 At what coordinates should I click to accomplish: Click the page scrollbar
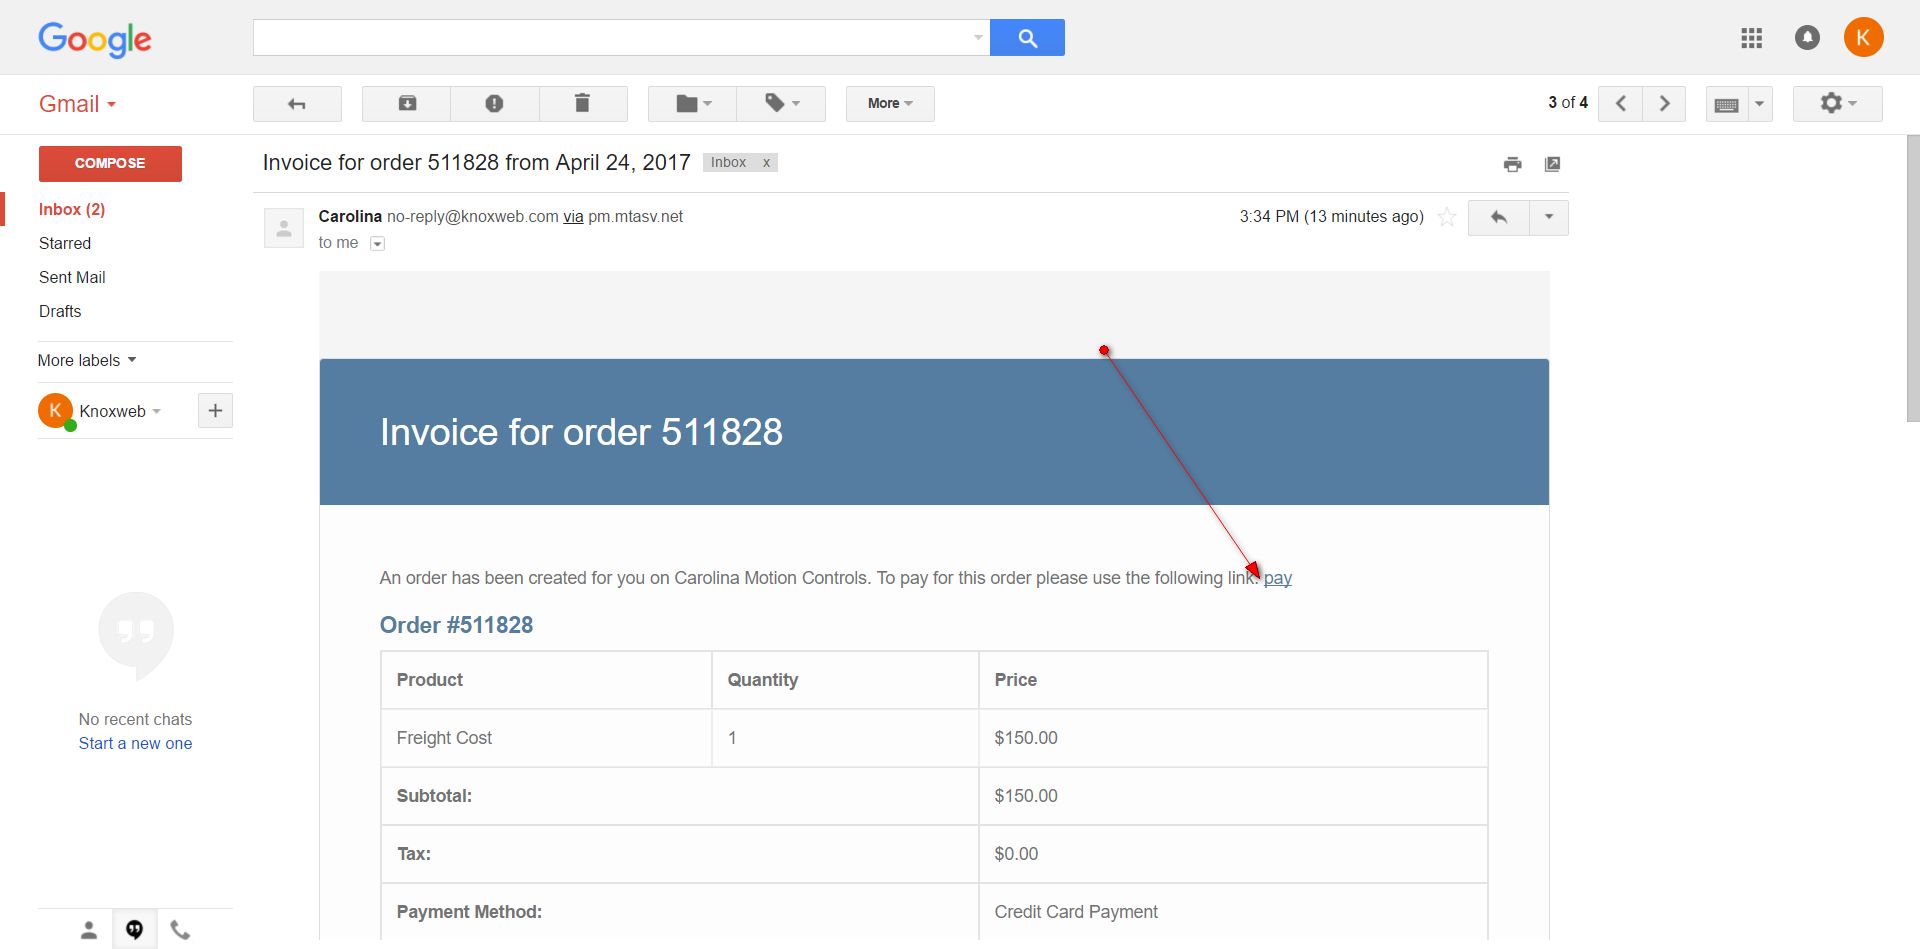click(x=1913, y=279)
